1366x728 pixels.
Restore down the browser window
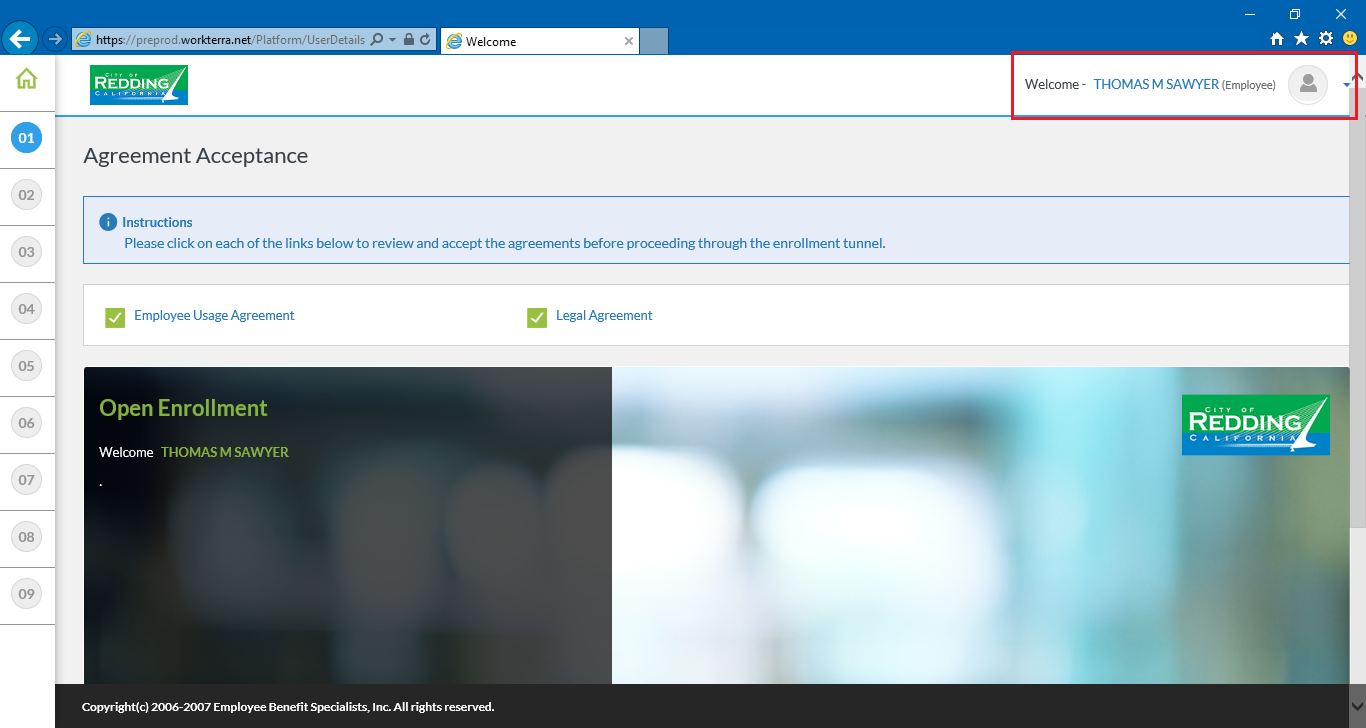1295,13
